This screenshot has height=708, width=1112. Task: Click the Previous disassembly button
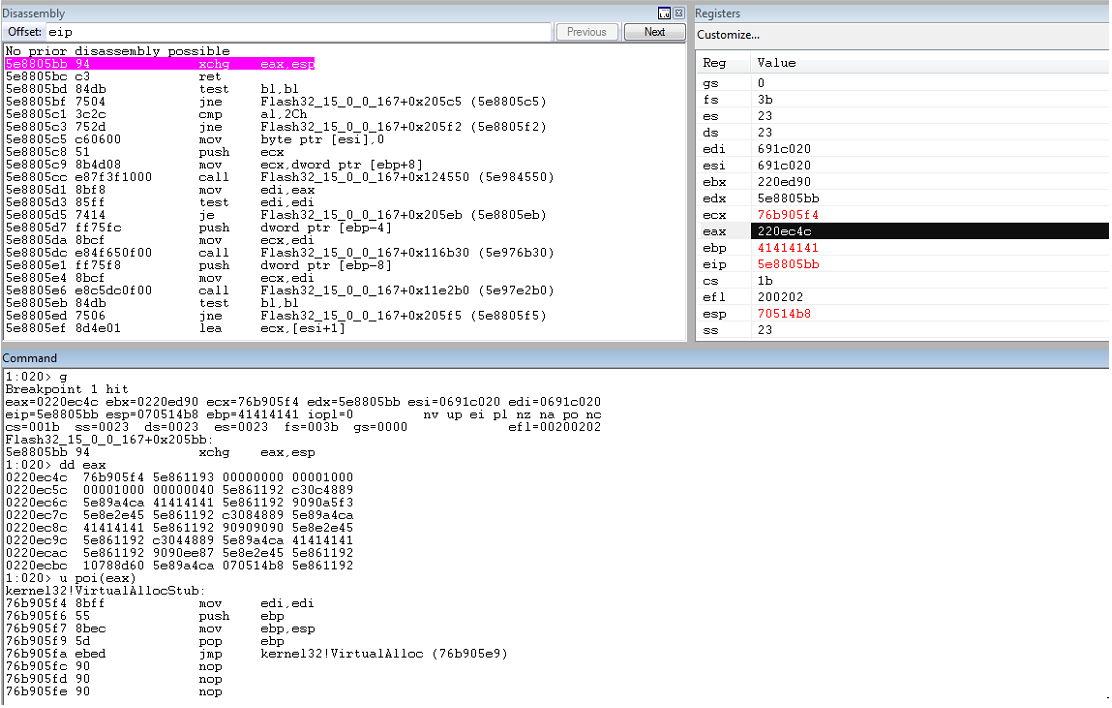(586, 32)
